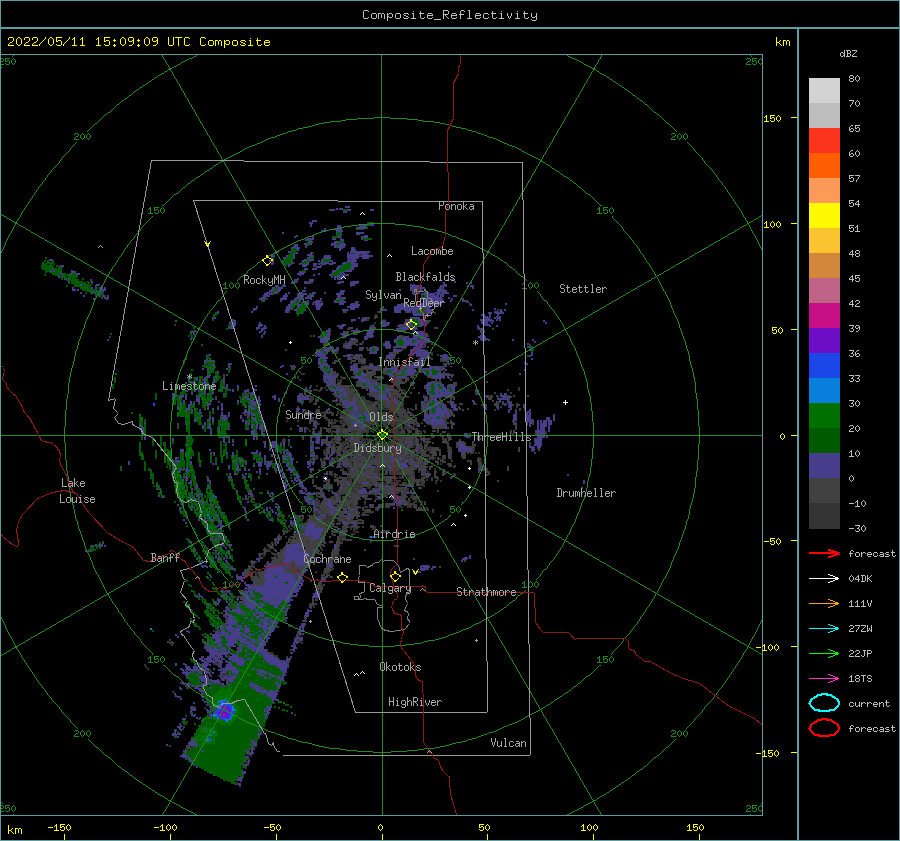Click the Calgary city label
The height and width of the screenshot is (841, 900).
point(390,588)
